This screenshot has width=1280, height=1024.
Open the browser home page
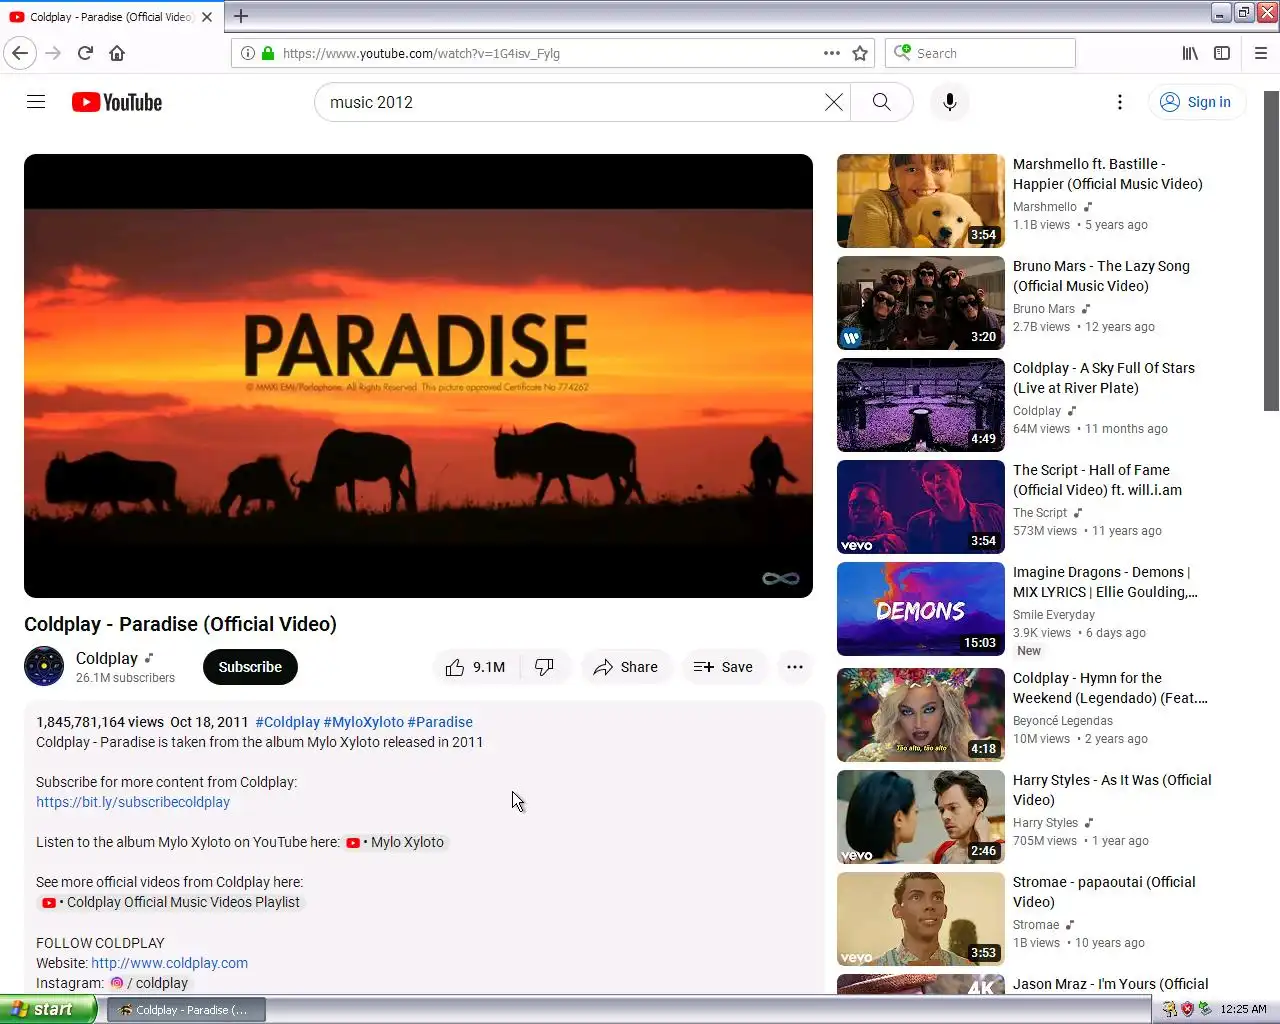(117, 53)
